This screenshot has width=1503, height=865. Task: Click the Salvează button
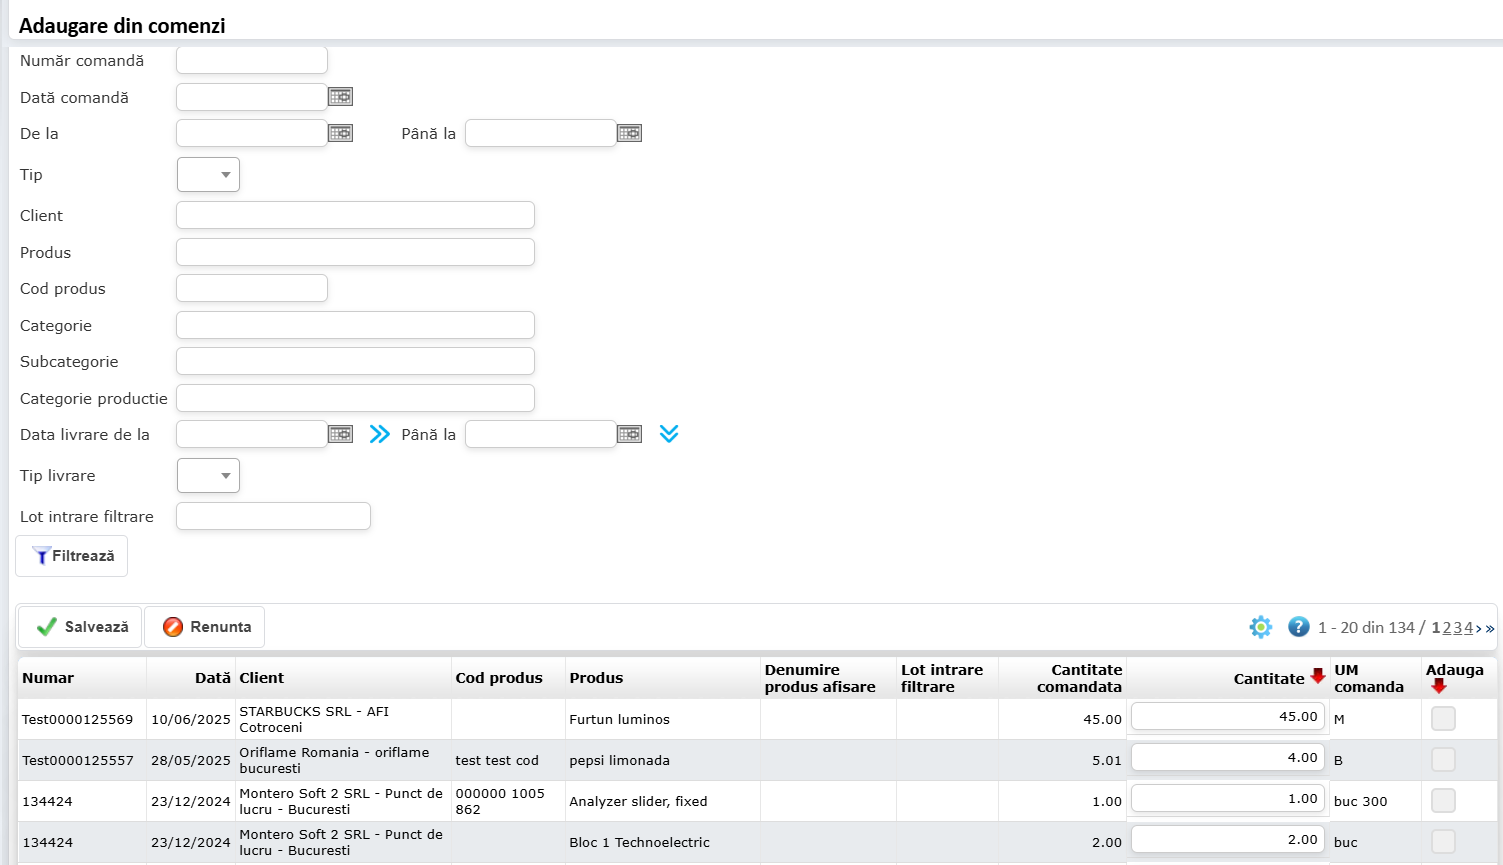click(80, 627)
